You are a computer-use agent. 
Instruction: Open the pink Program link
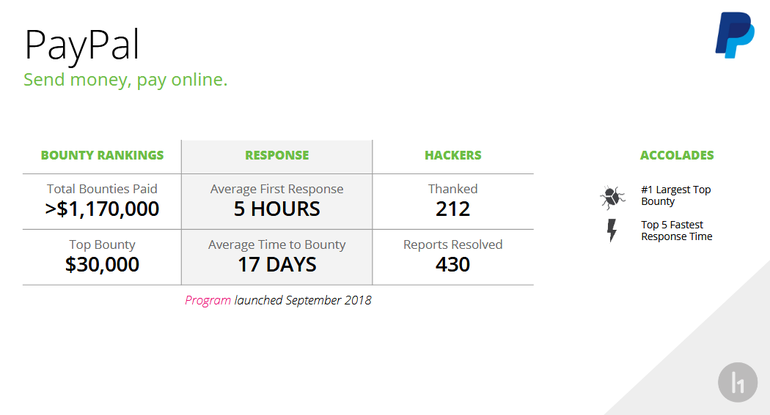(208, 299)
